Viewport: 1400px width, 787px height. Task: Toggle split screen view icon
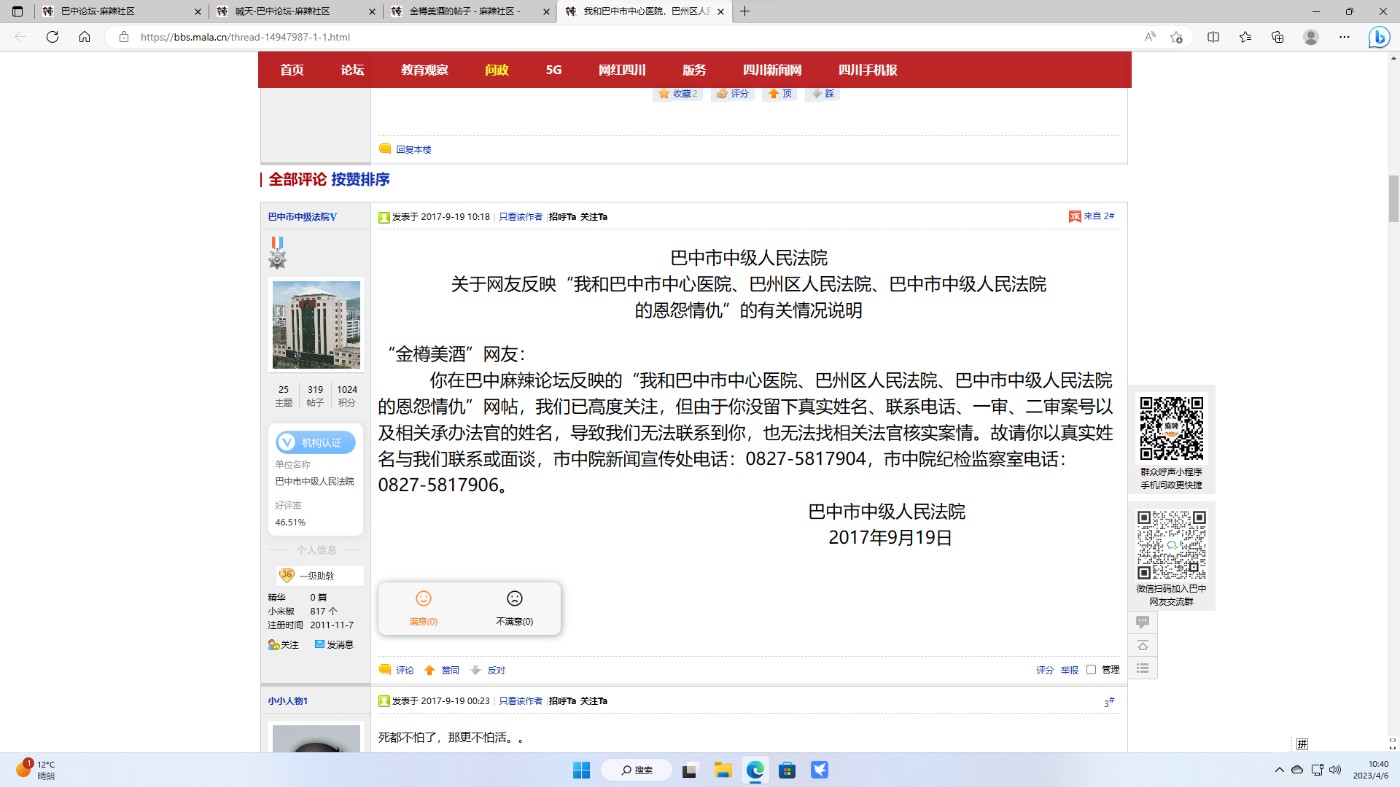pos(1213,37)
